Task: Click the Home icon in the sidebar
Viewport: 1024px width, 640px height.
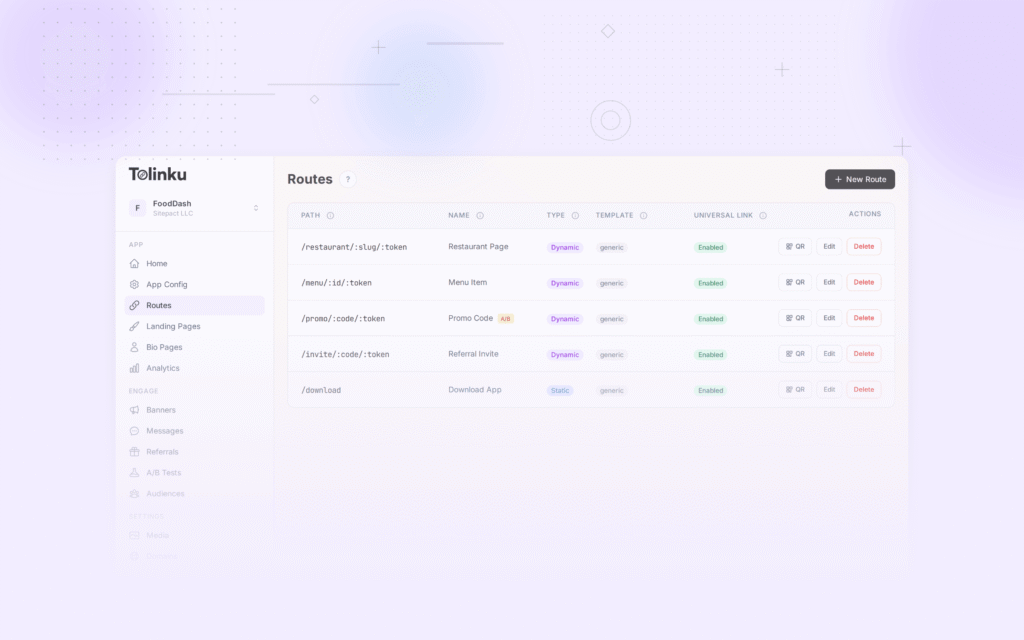Action: point(135,263)
